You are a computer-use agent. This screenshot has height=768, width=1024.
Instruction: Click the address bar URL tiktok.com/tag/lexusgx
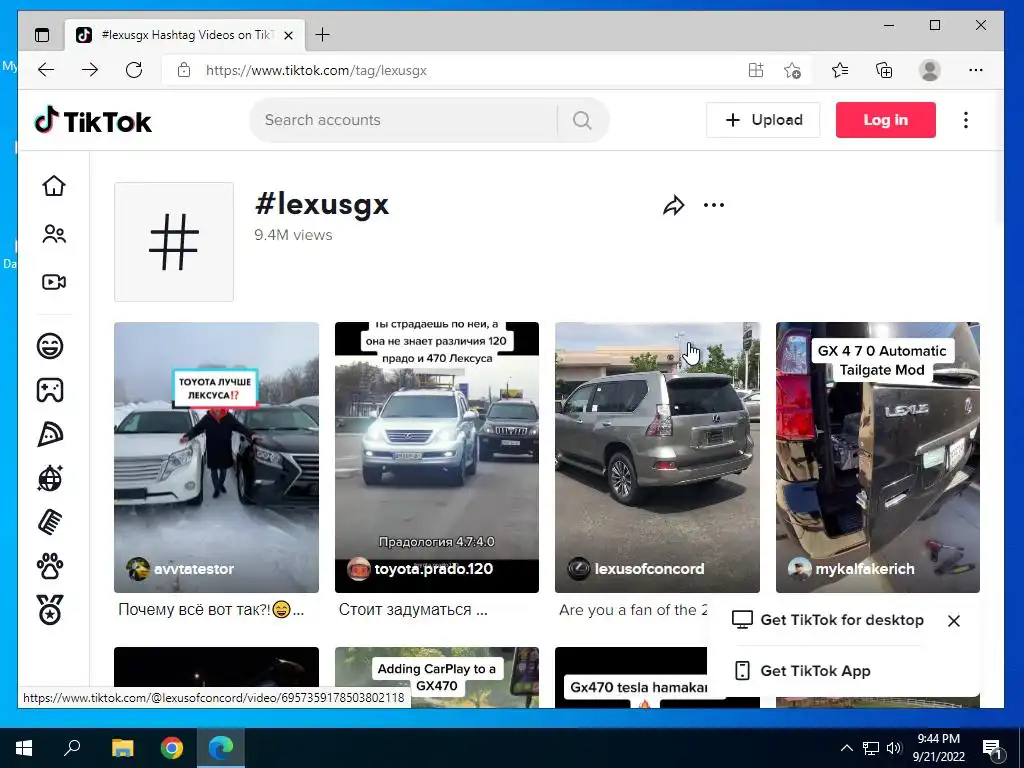pos(316,70)
